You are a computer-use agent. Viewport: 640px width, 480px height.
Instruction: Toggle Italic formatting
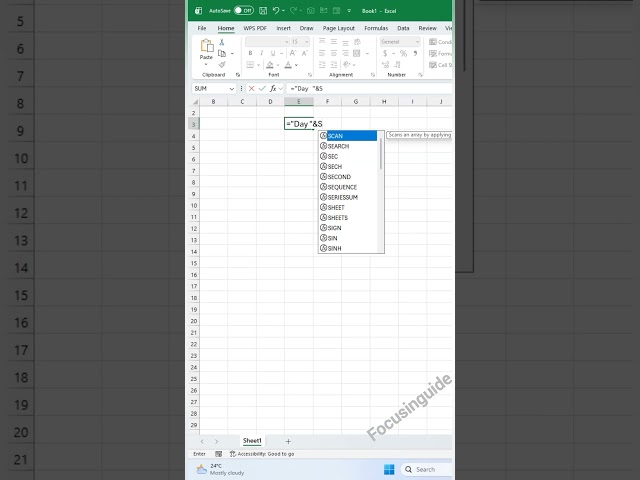261,53
